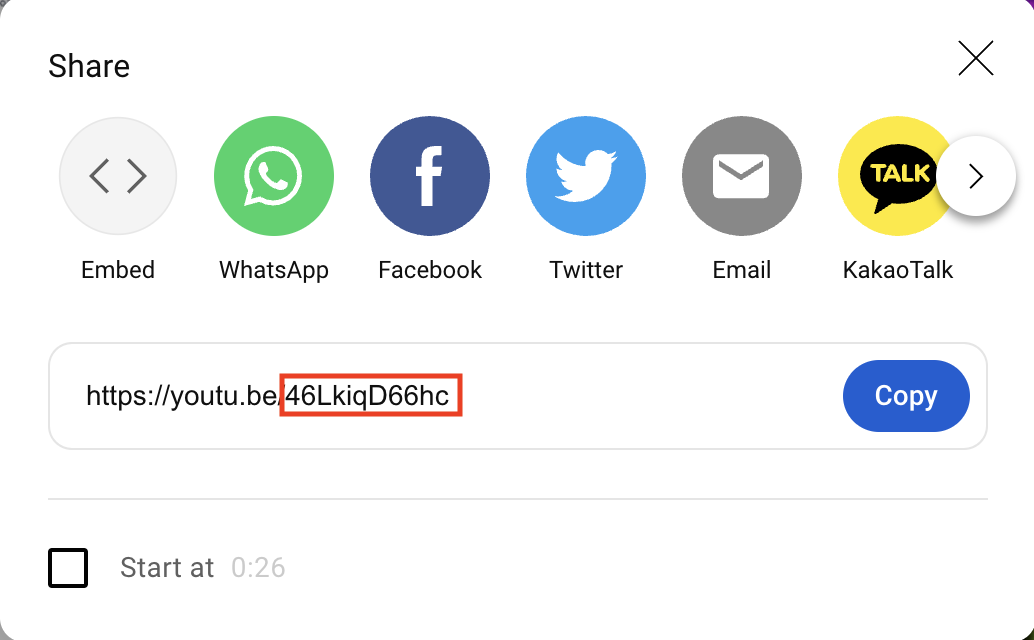1034x640 pixels.
Task: Share the video via WhatsApp icon
Action: [274, 176]
